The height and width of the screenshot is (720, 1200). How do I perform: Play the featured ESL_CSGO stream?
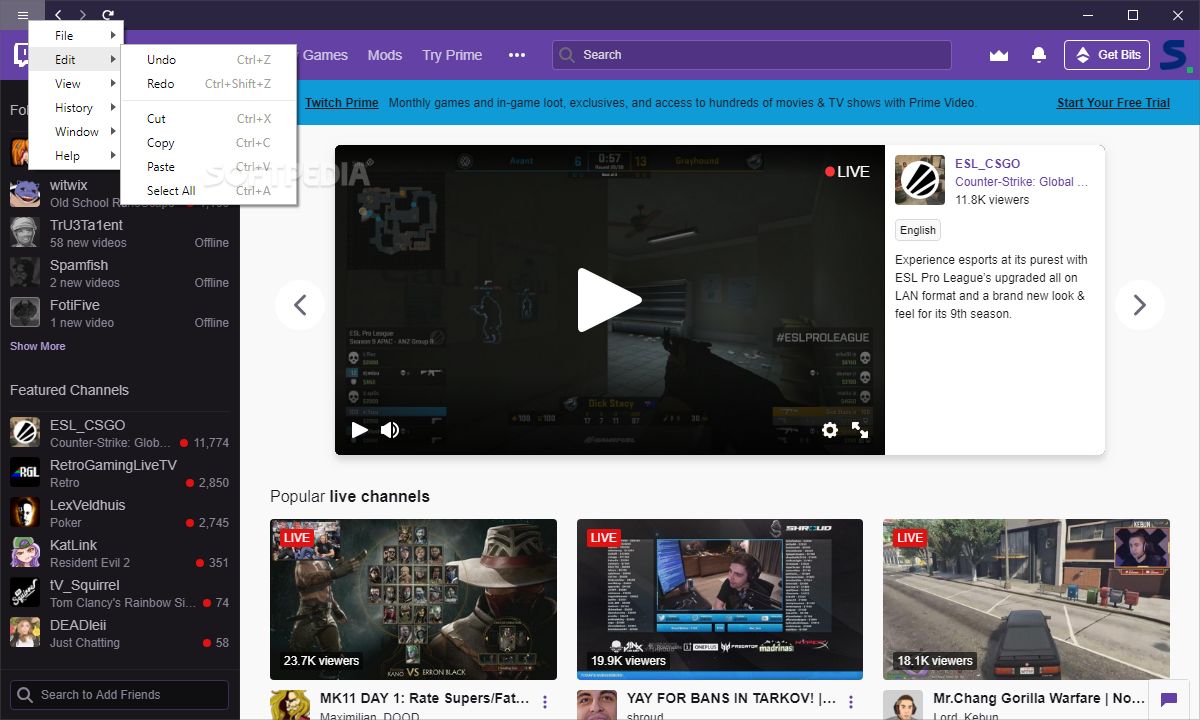[610, 300]
